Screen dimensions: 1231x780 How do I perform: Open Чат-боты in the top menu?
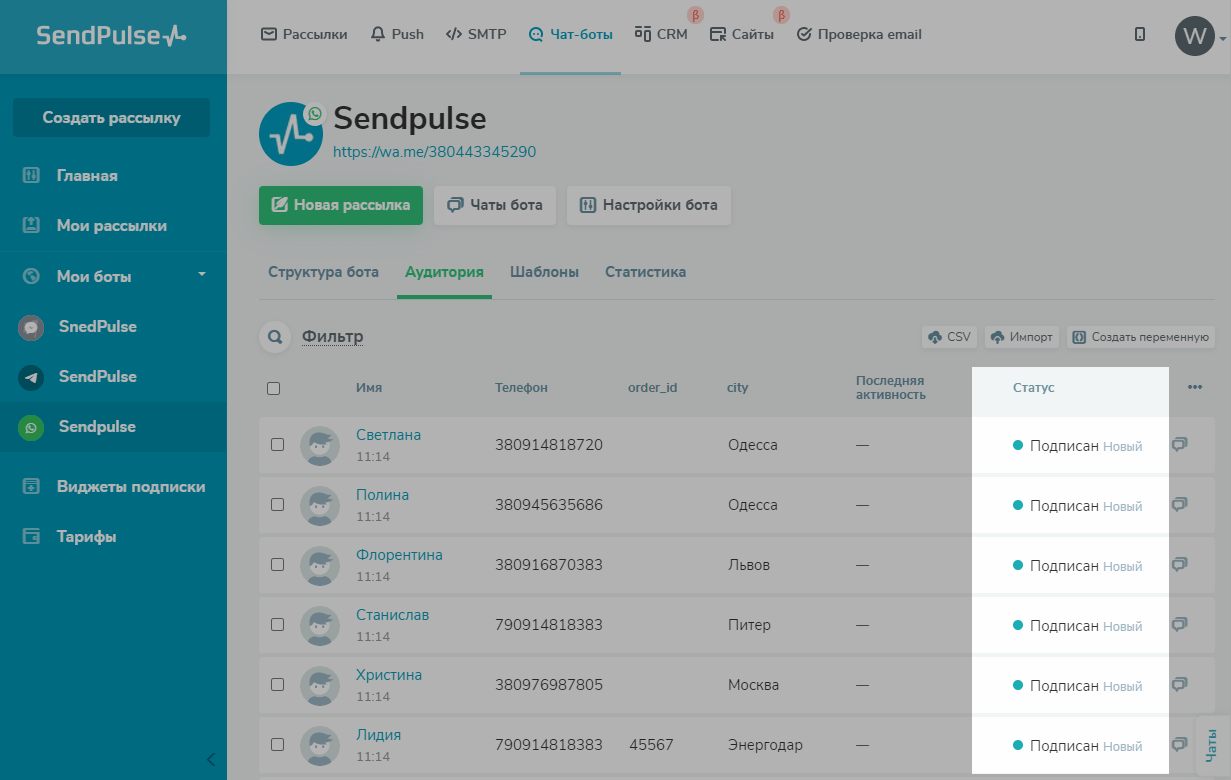570,34
